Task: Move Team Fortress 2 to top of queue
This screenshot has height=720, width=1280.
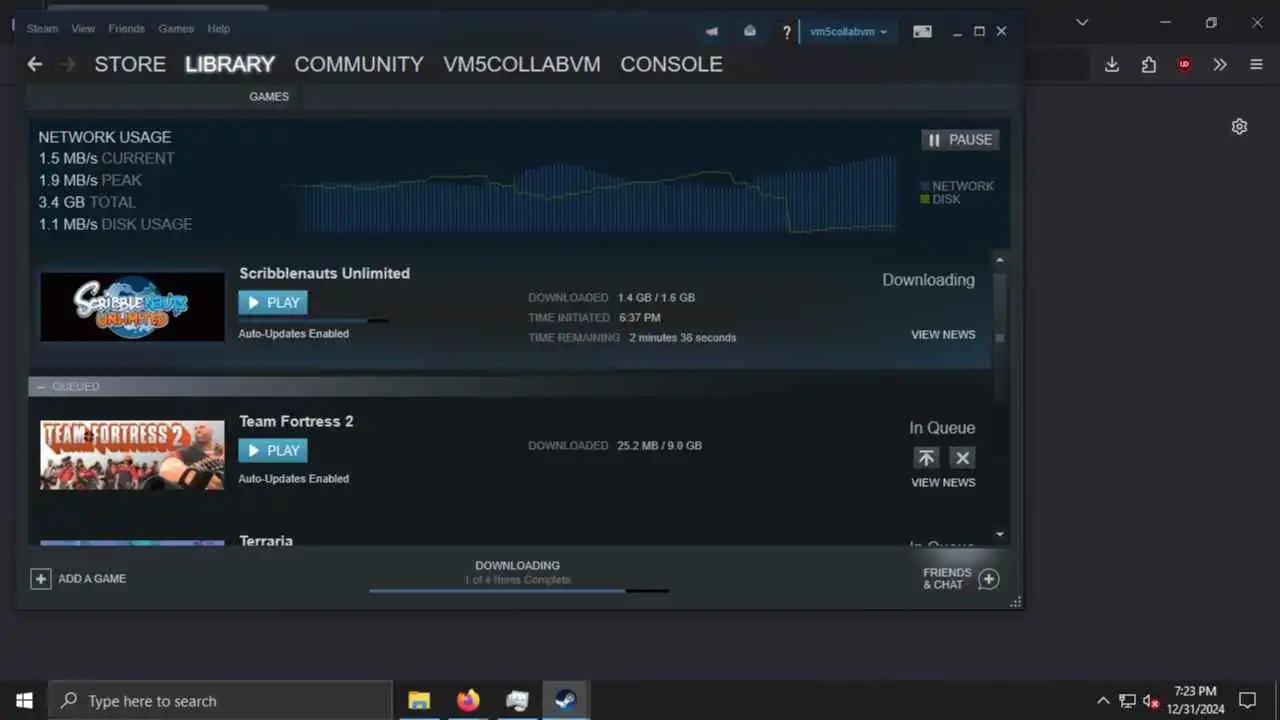Action: 926,458
